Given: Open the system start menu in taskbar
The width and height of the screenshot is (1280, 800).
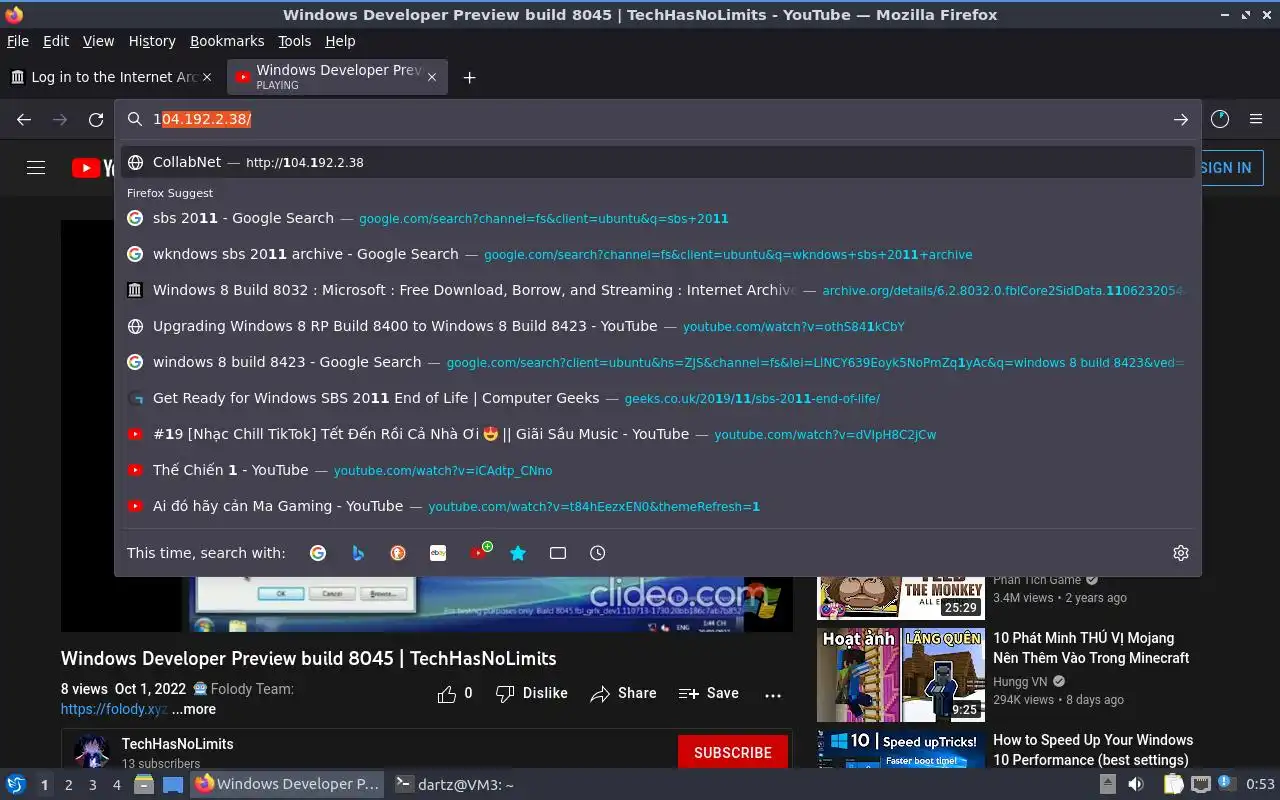Looking at the screenshot, I should click(x=16, y=784).
